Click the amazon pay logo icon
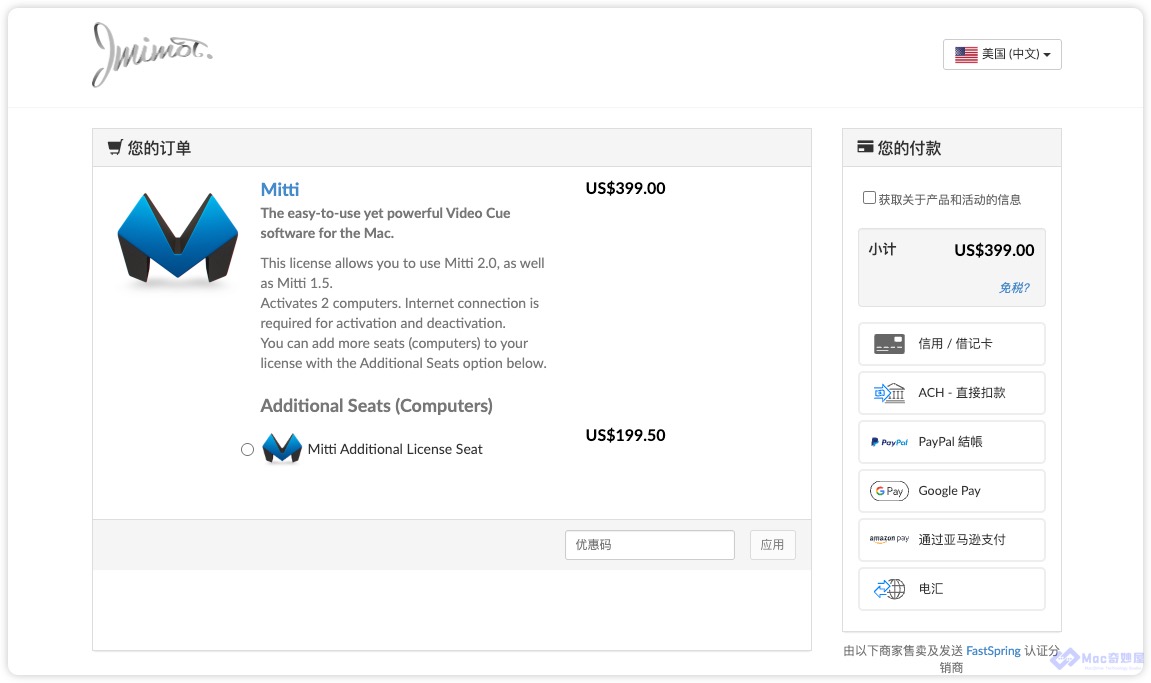This screenshot has height=683, width=1151. coord(889,539)
